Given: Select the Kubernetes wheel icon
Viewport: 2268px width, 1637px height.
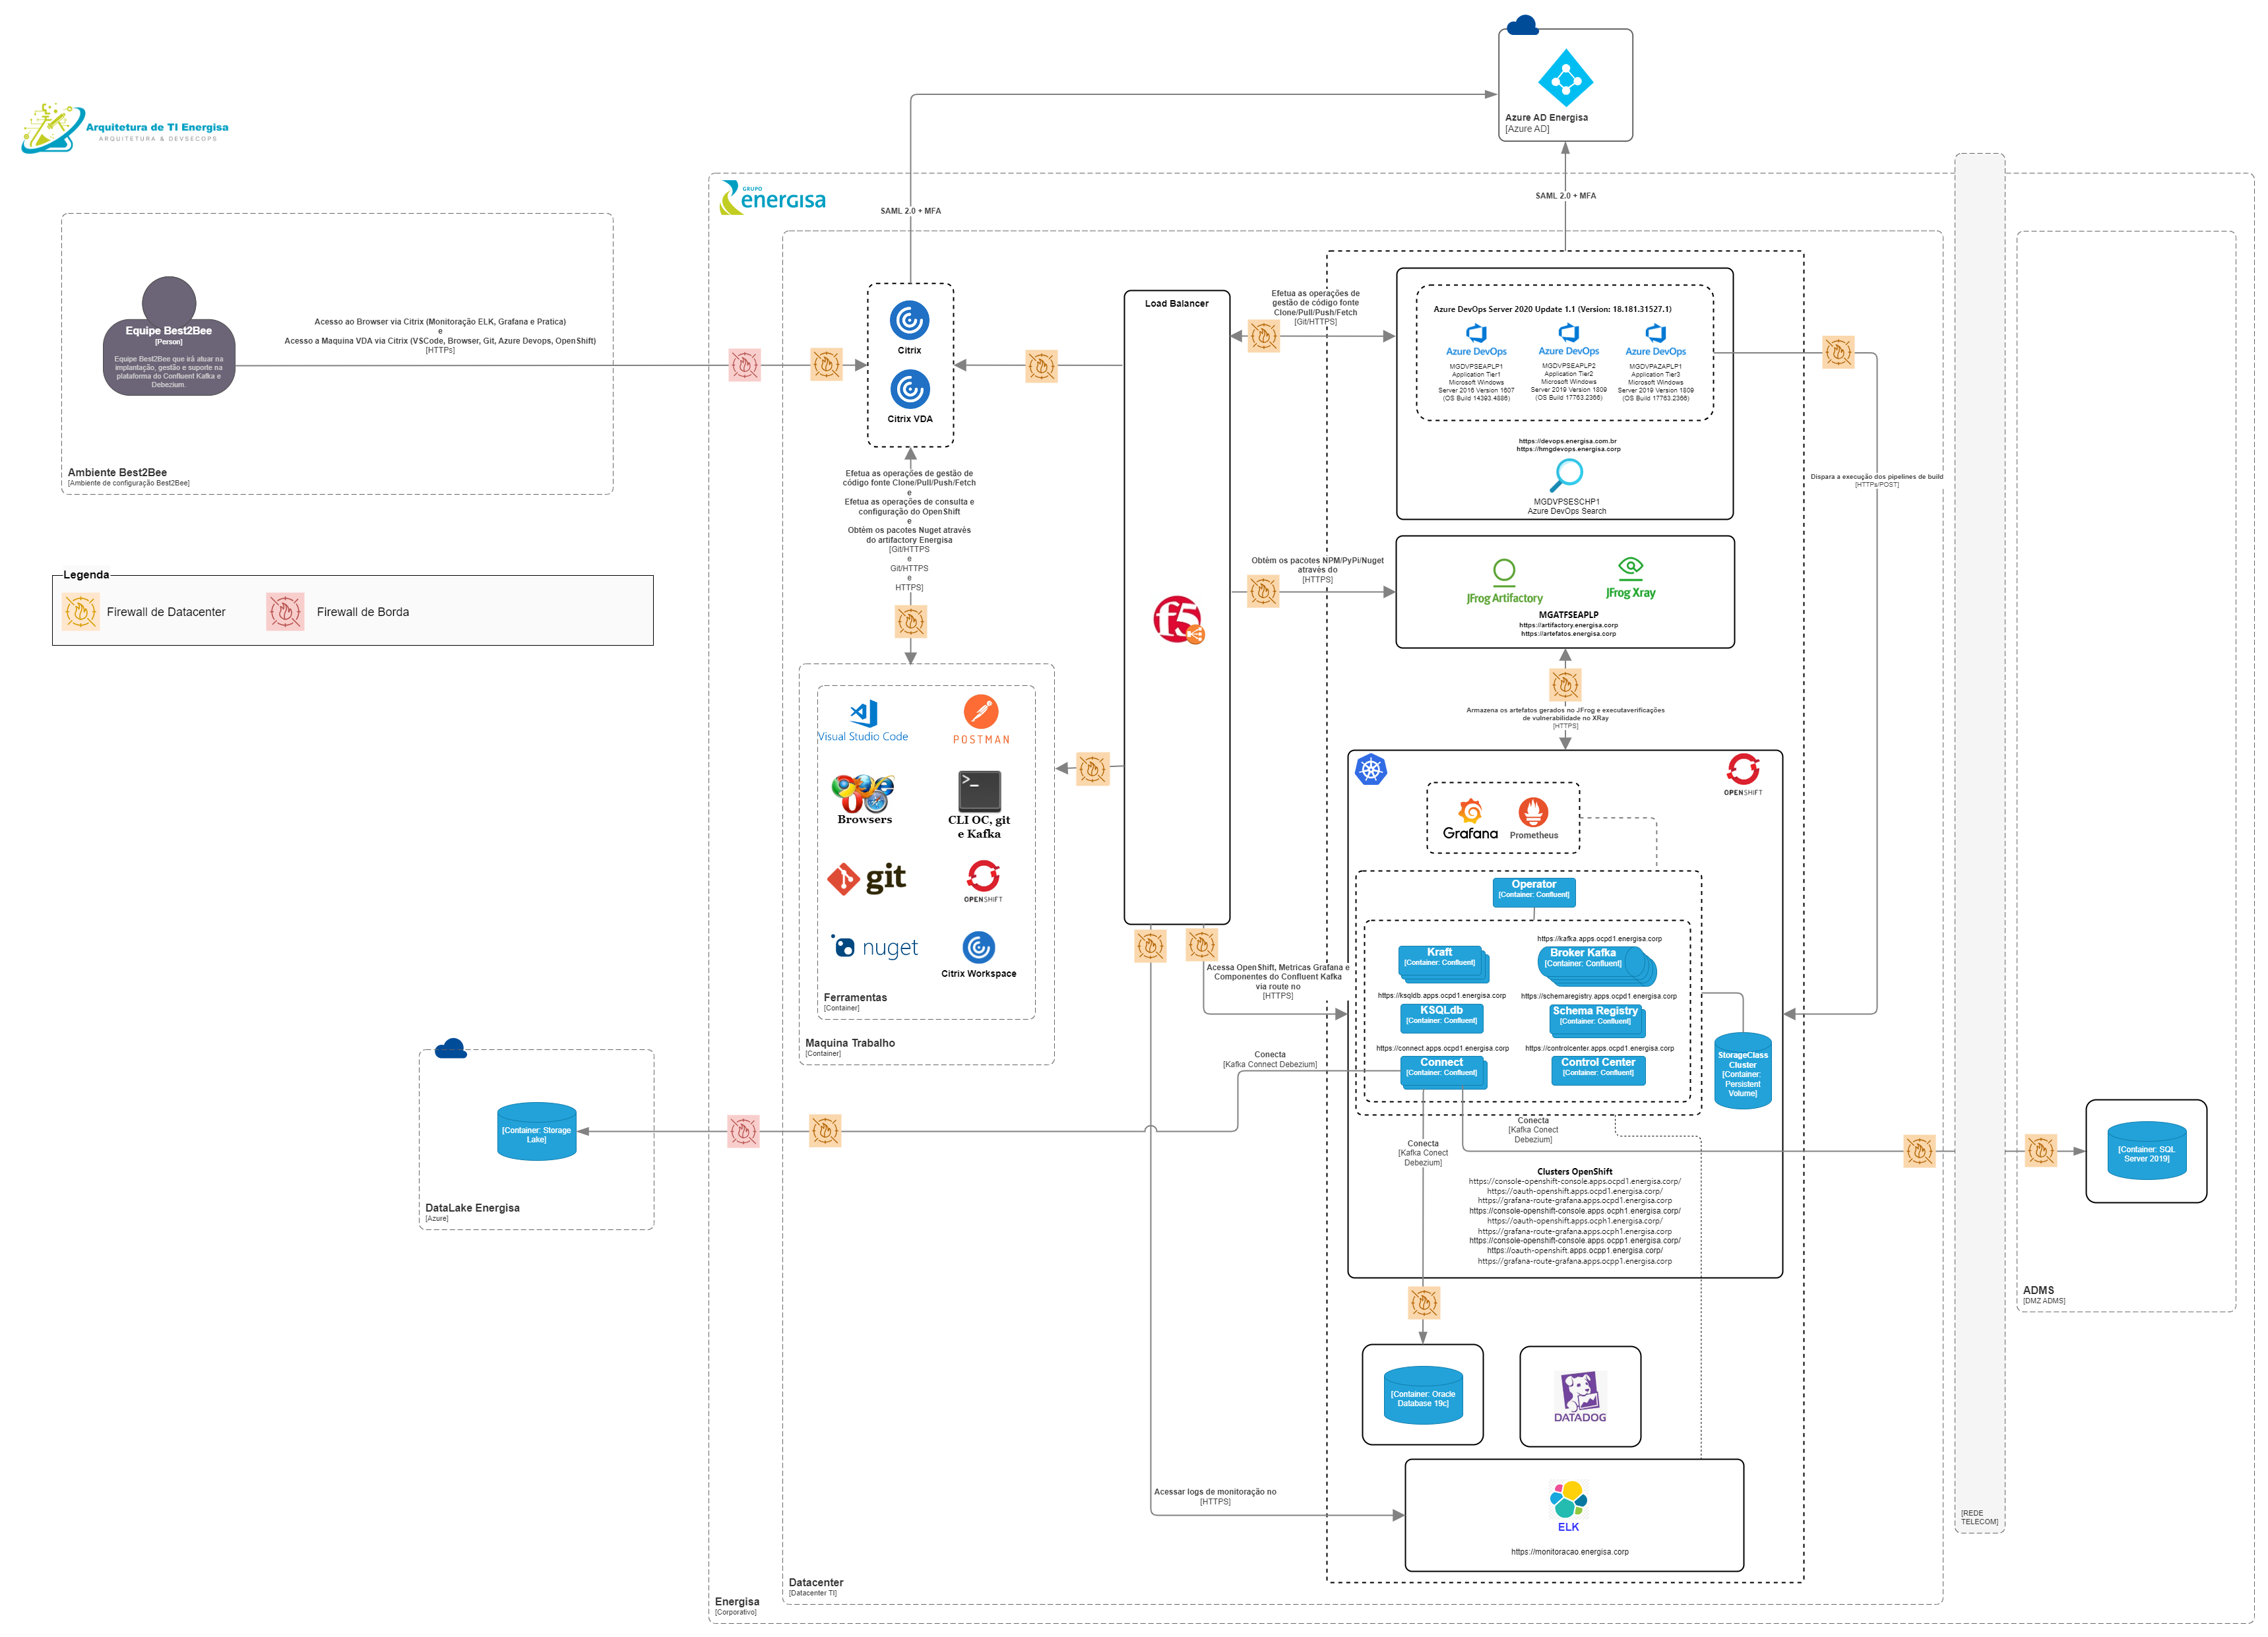Looking at the screenshot, I should pos(1370,769).
